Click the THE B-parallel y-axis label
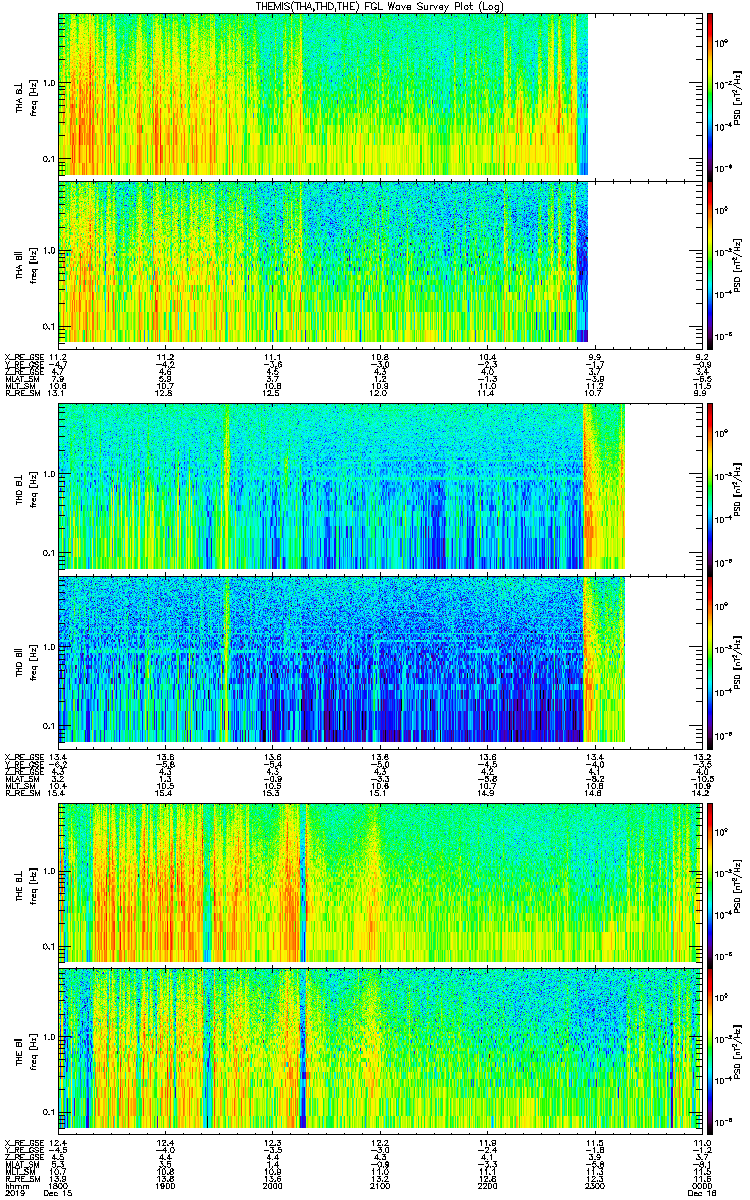Image resolution: width=750 pixels, height=1200 pixels. (24, 1051)
